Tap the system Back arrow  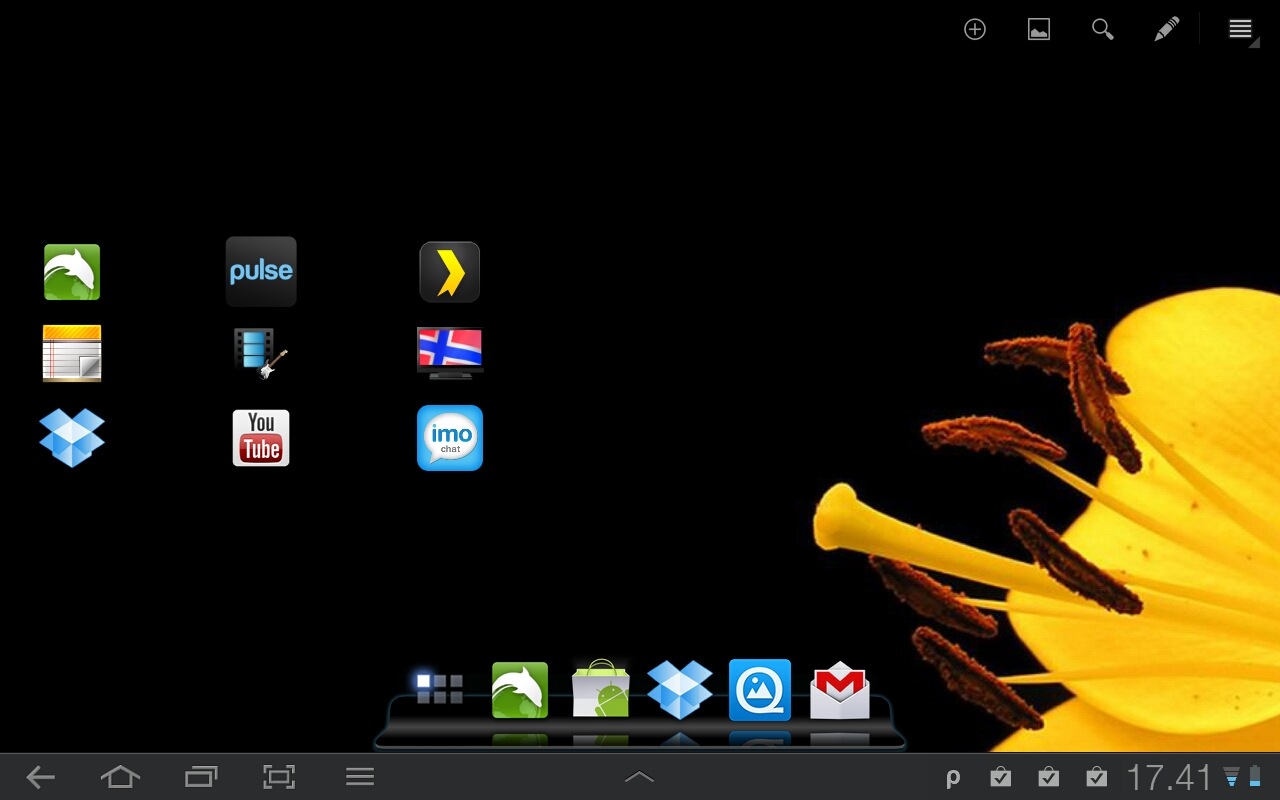click(x=41, y=777)
